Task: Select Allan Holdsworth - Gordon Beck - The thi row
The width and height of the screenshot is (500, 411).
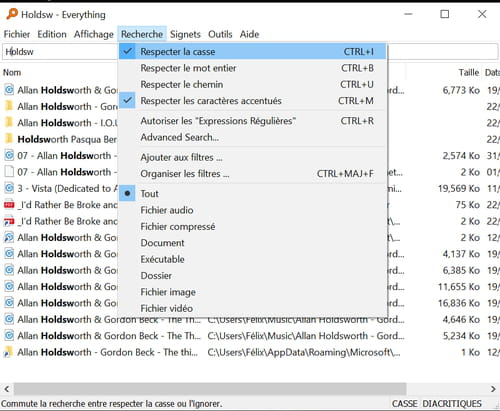Action: click(x=250, y=352)
